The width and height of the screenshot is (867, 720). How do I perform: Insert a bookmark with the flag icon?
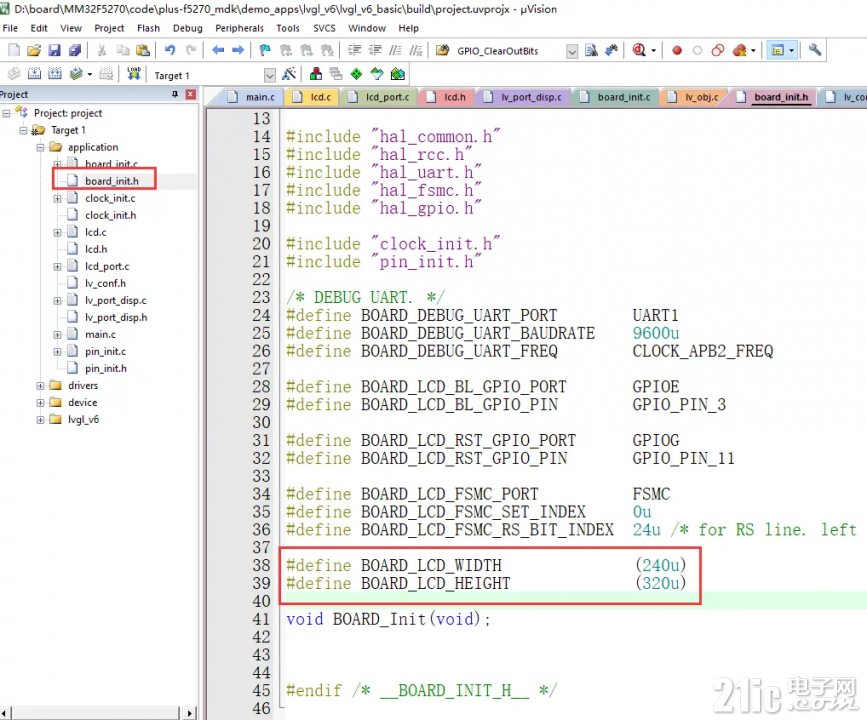pos(265,50)
